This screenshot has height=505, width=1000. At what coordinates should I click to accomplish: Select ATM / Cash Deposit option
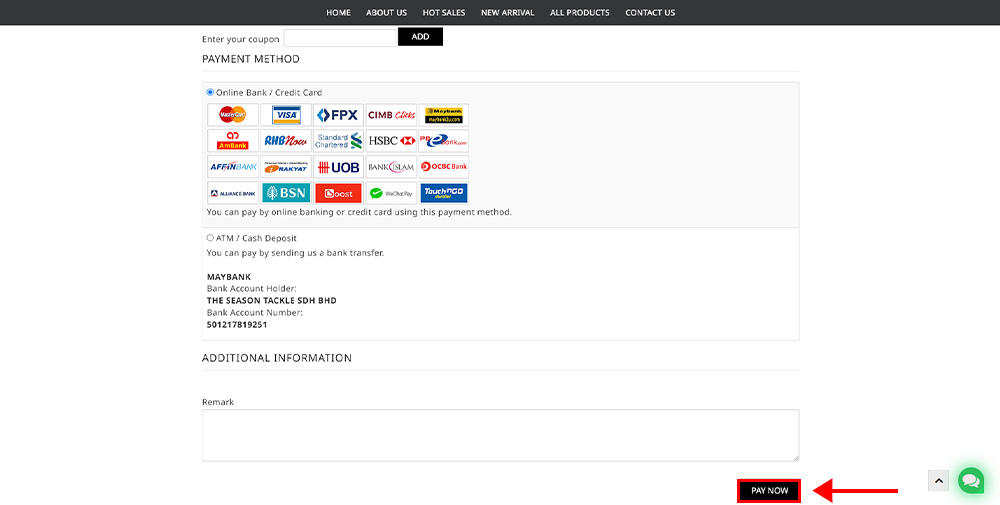click(210, 238)
